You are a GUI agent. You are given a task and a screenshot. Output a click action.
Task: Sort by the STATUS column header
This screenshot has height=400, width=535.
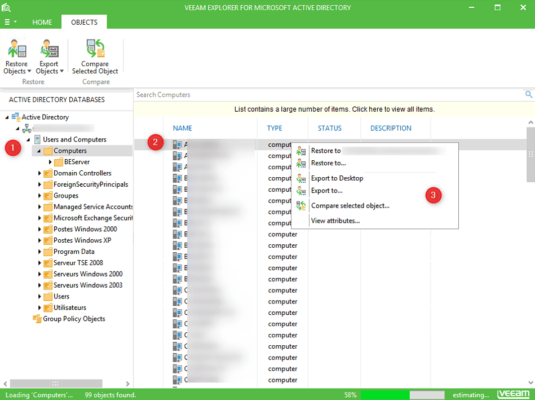pyautogui.click(x=330, y=128)
